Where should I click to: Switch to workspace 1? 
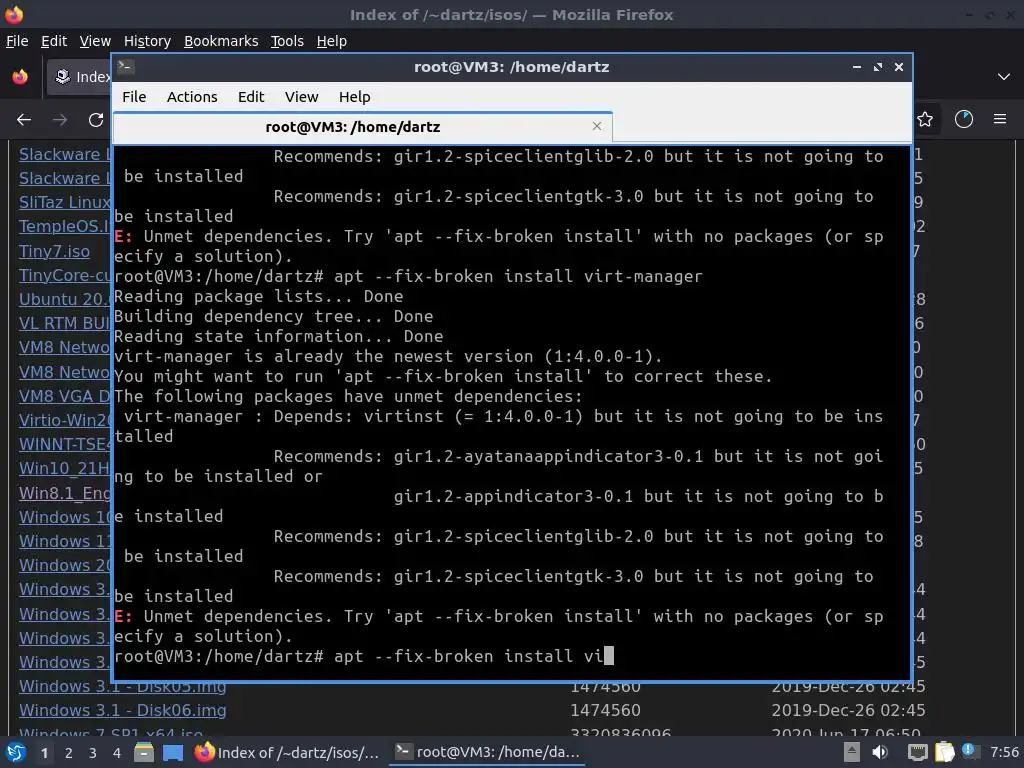click(x=44, y=753)
